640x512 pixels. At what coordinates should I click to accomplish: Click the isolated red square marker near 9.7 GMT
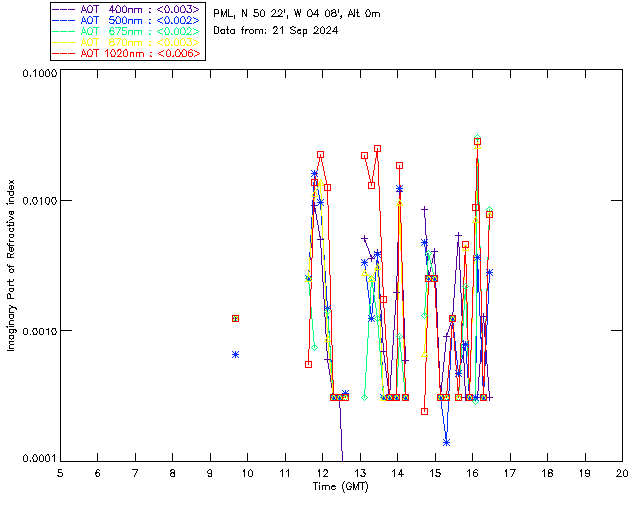(235, 318)
